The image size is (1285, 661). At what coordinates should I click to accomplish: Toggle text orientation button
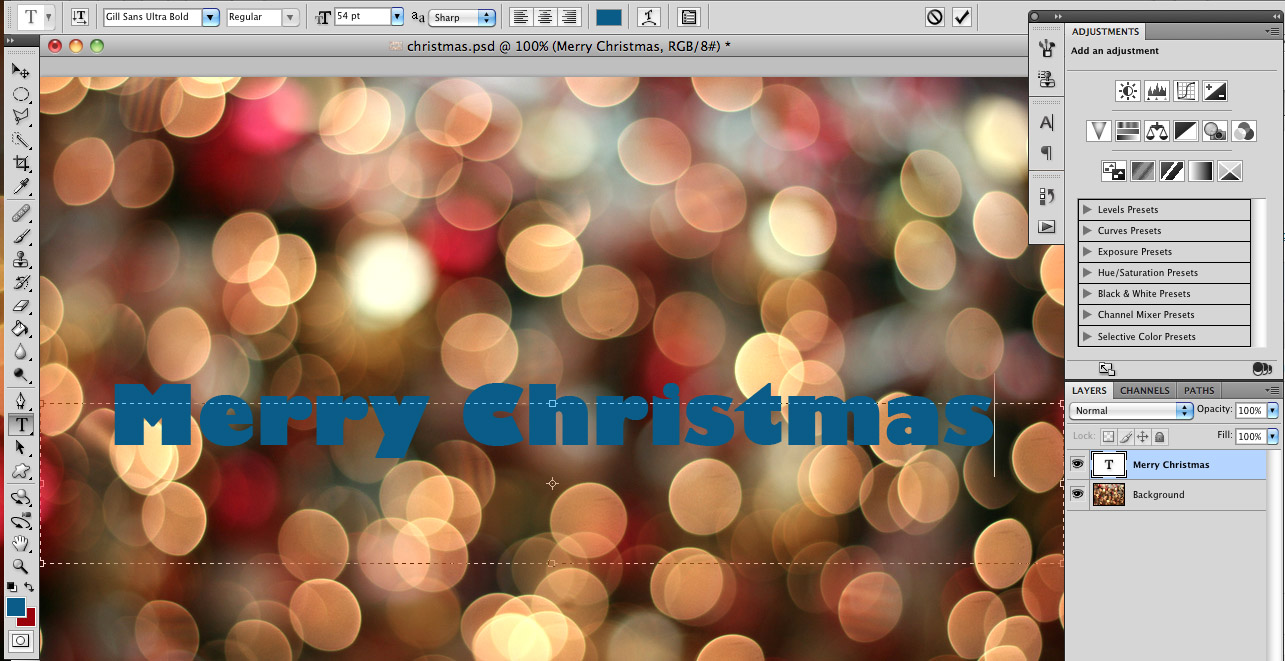(80, 17)
